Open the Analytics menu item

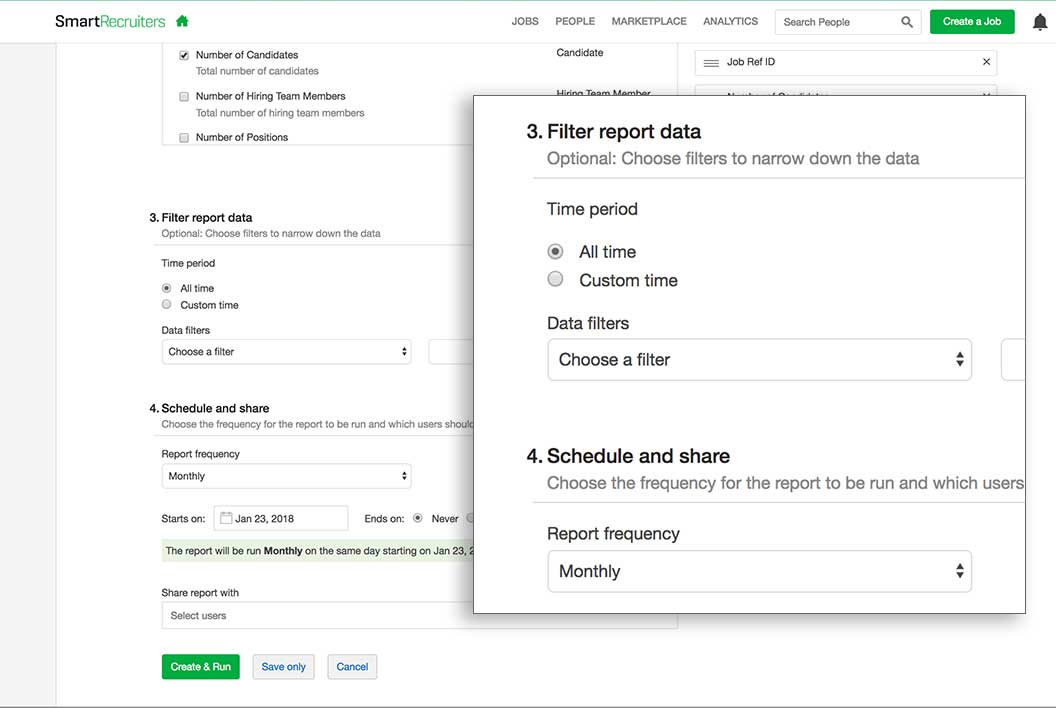730,21
